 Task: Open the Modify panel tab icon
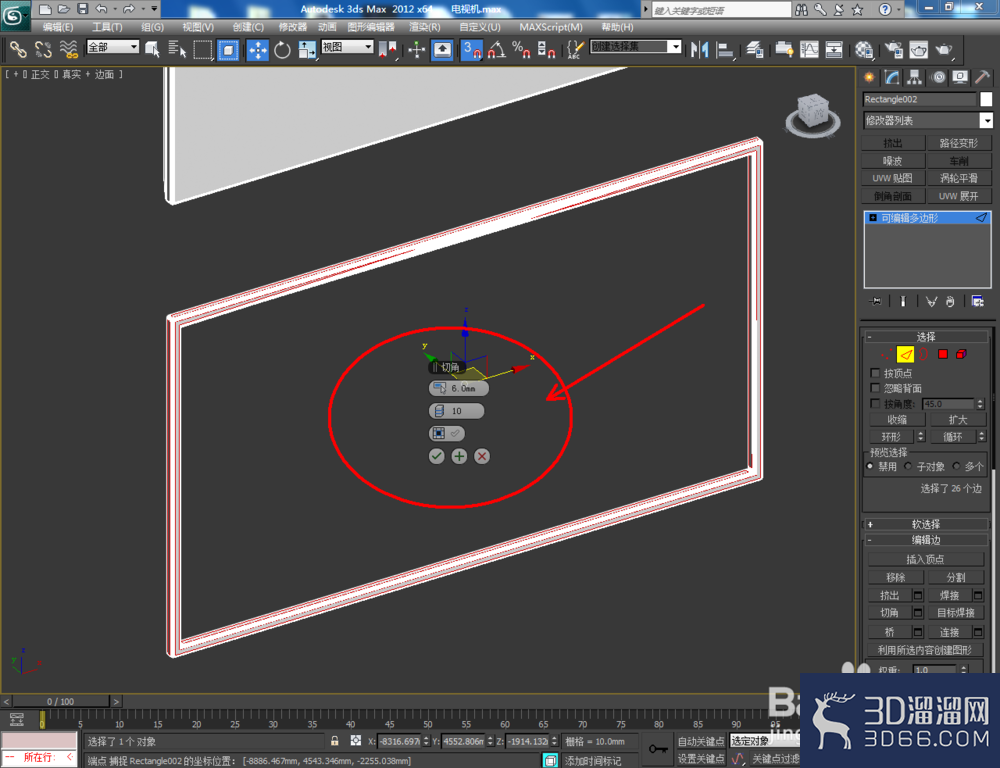[x=892, y=78]
